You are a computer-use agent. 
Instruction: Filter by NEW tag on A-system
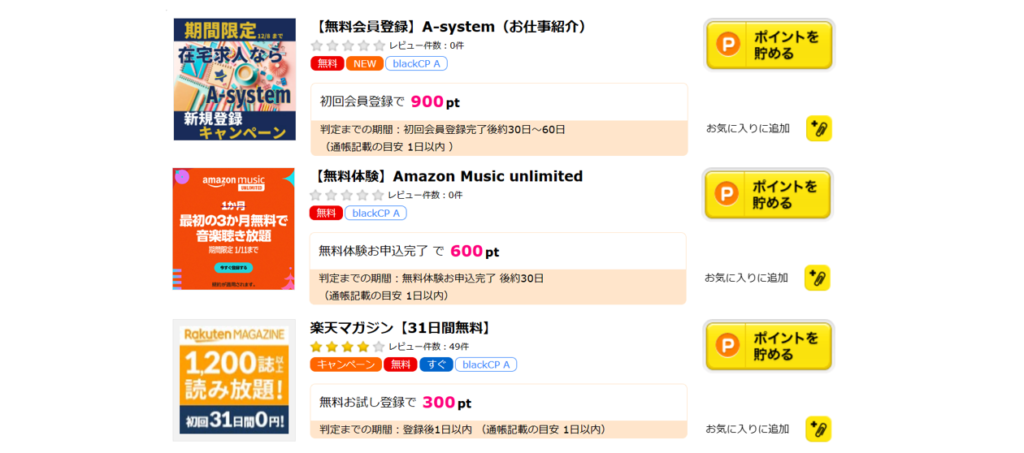[x=364, y=64]
